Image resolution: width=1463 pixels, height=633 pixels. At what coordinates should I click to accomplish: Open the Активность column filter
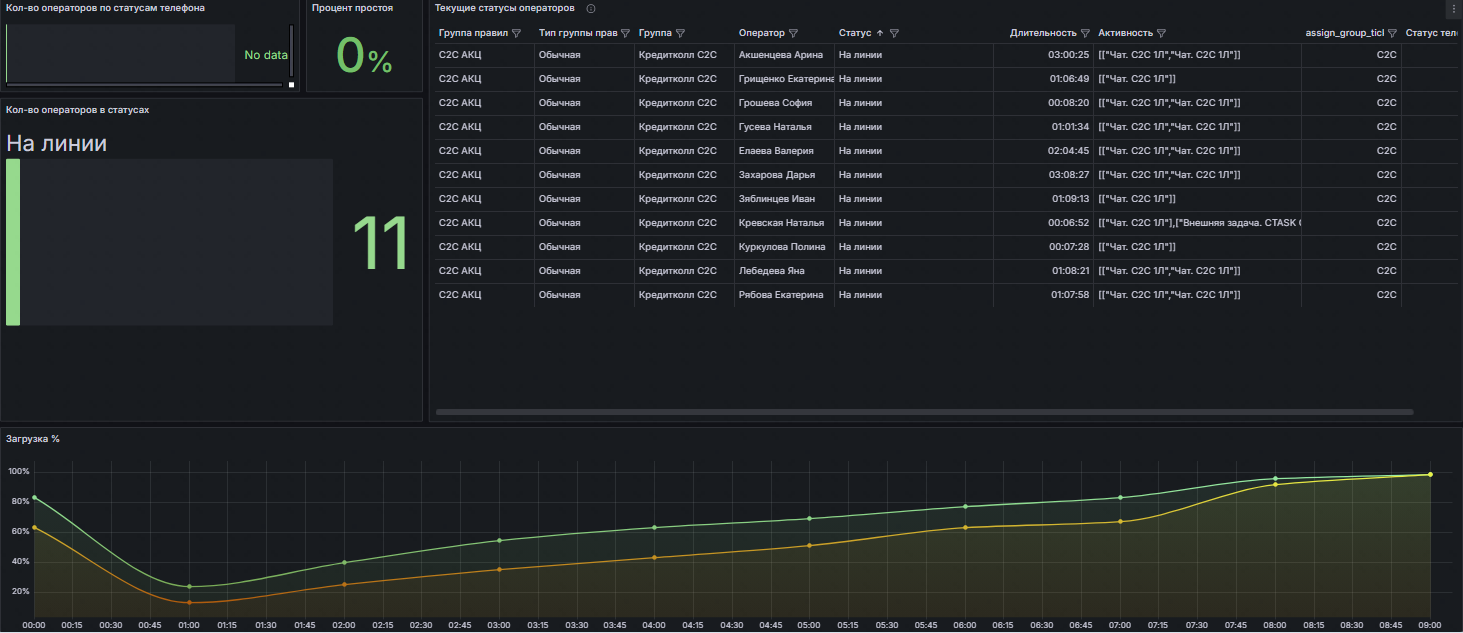1161,33
